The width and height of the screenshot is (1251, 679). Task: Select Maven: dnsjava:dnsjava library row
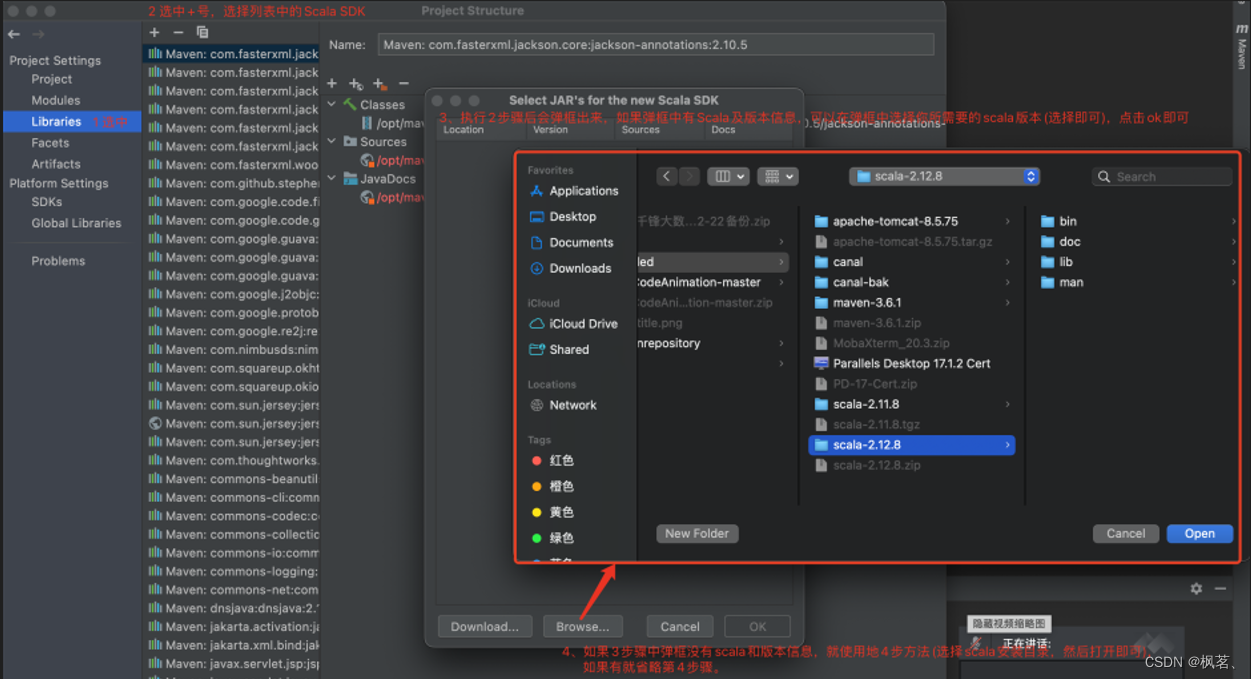pyautogui.click(x=232, y=608)
